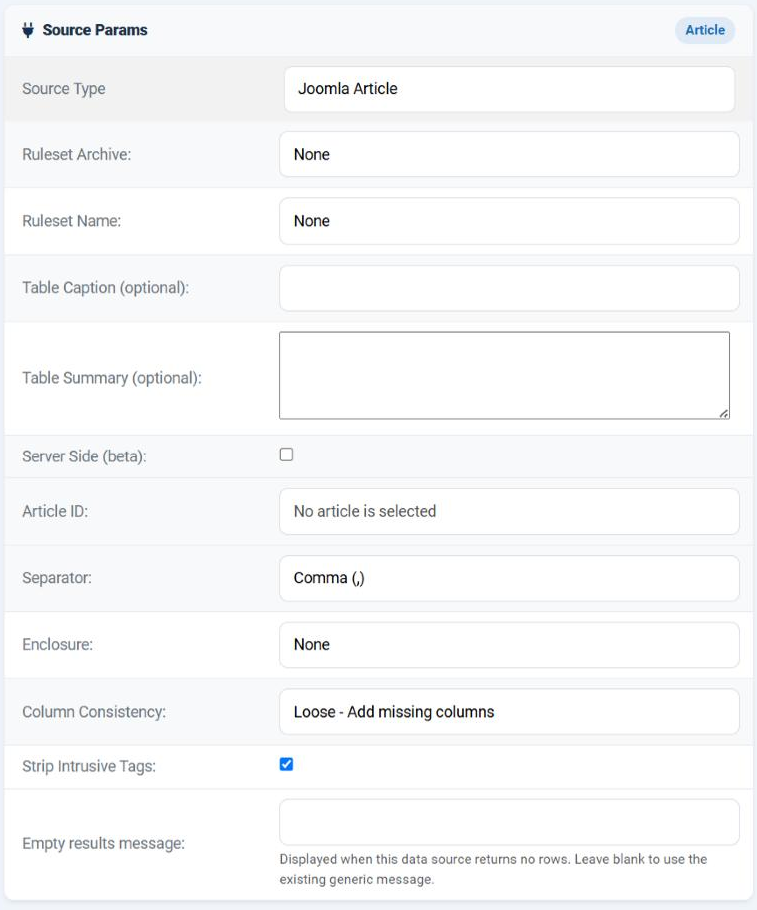757x910 pixels.
Task: Click the Separator: label
Action: [57, 578]
